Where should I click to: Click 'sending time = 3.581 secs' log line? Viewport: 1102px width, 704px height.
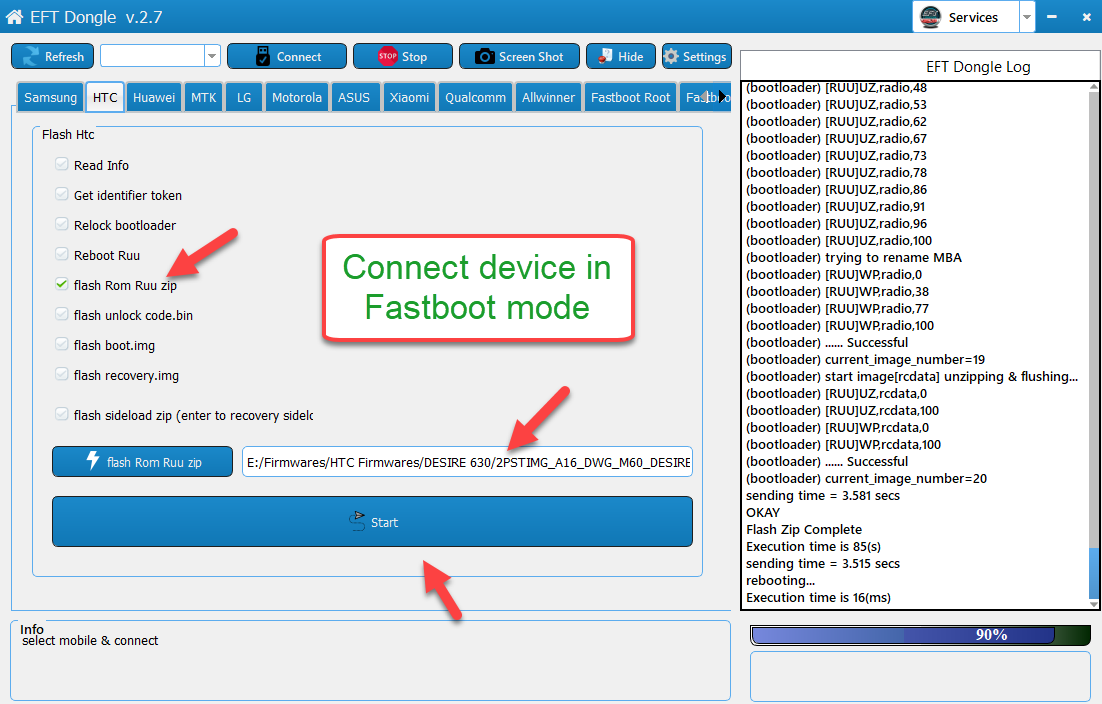tap(822, 495)
